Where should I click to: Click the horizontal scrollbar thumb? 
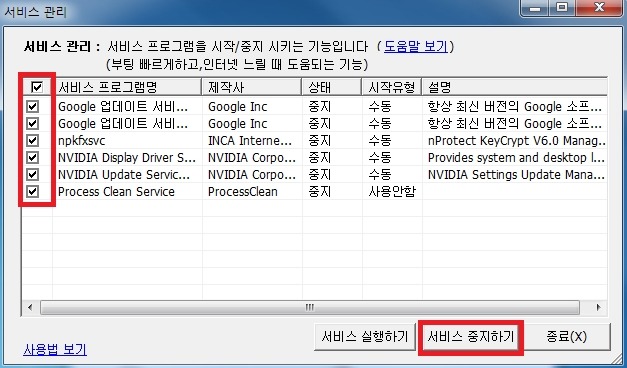pyautogui.click(x=310, y=307)
